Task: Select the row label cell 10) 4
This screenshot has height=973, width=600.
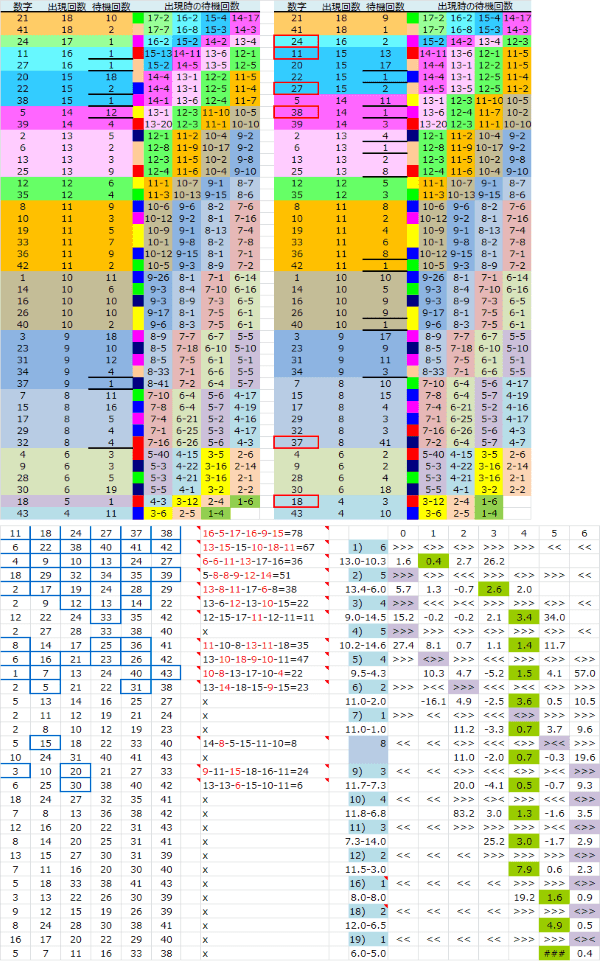Action: click(x=369, y=799)
